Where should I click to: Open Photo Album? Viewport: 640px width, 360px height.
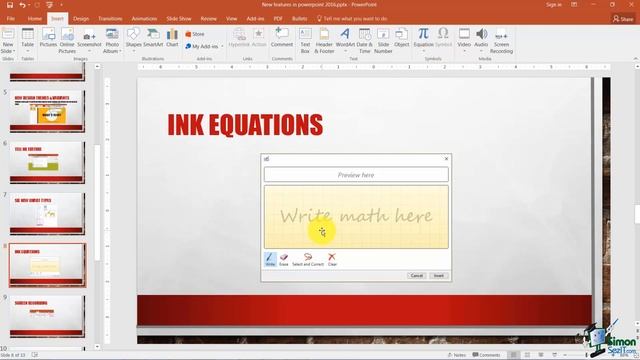tap(112, 41)
